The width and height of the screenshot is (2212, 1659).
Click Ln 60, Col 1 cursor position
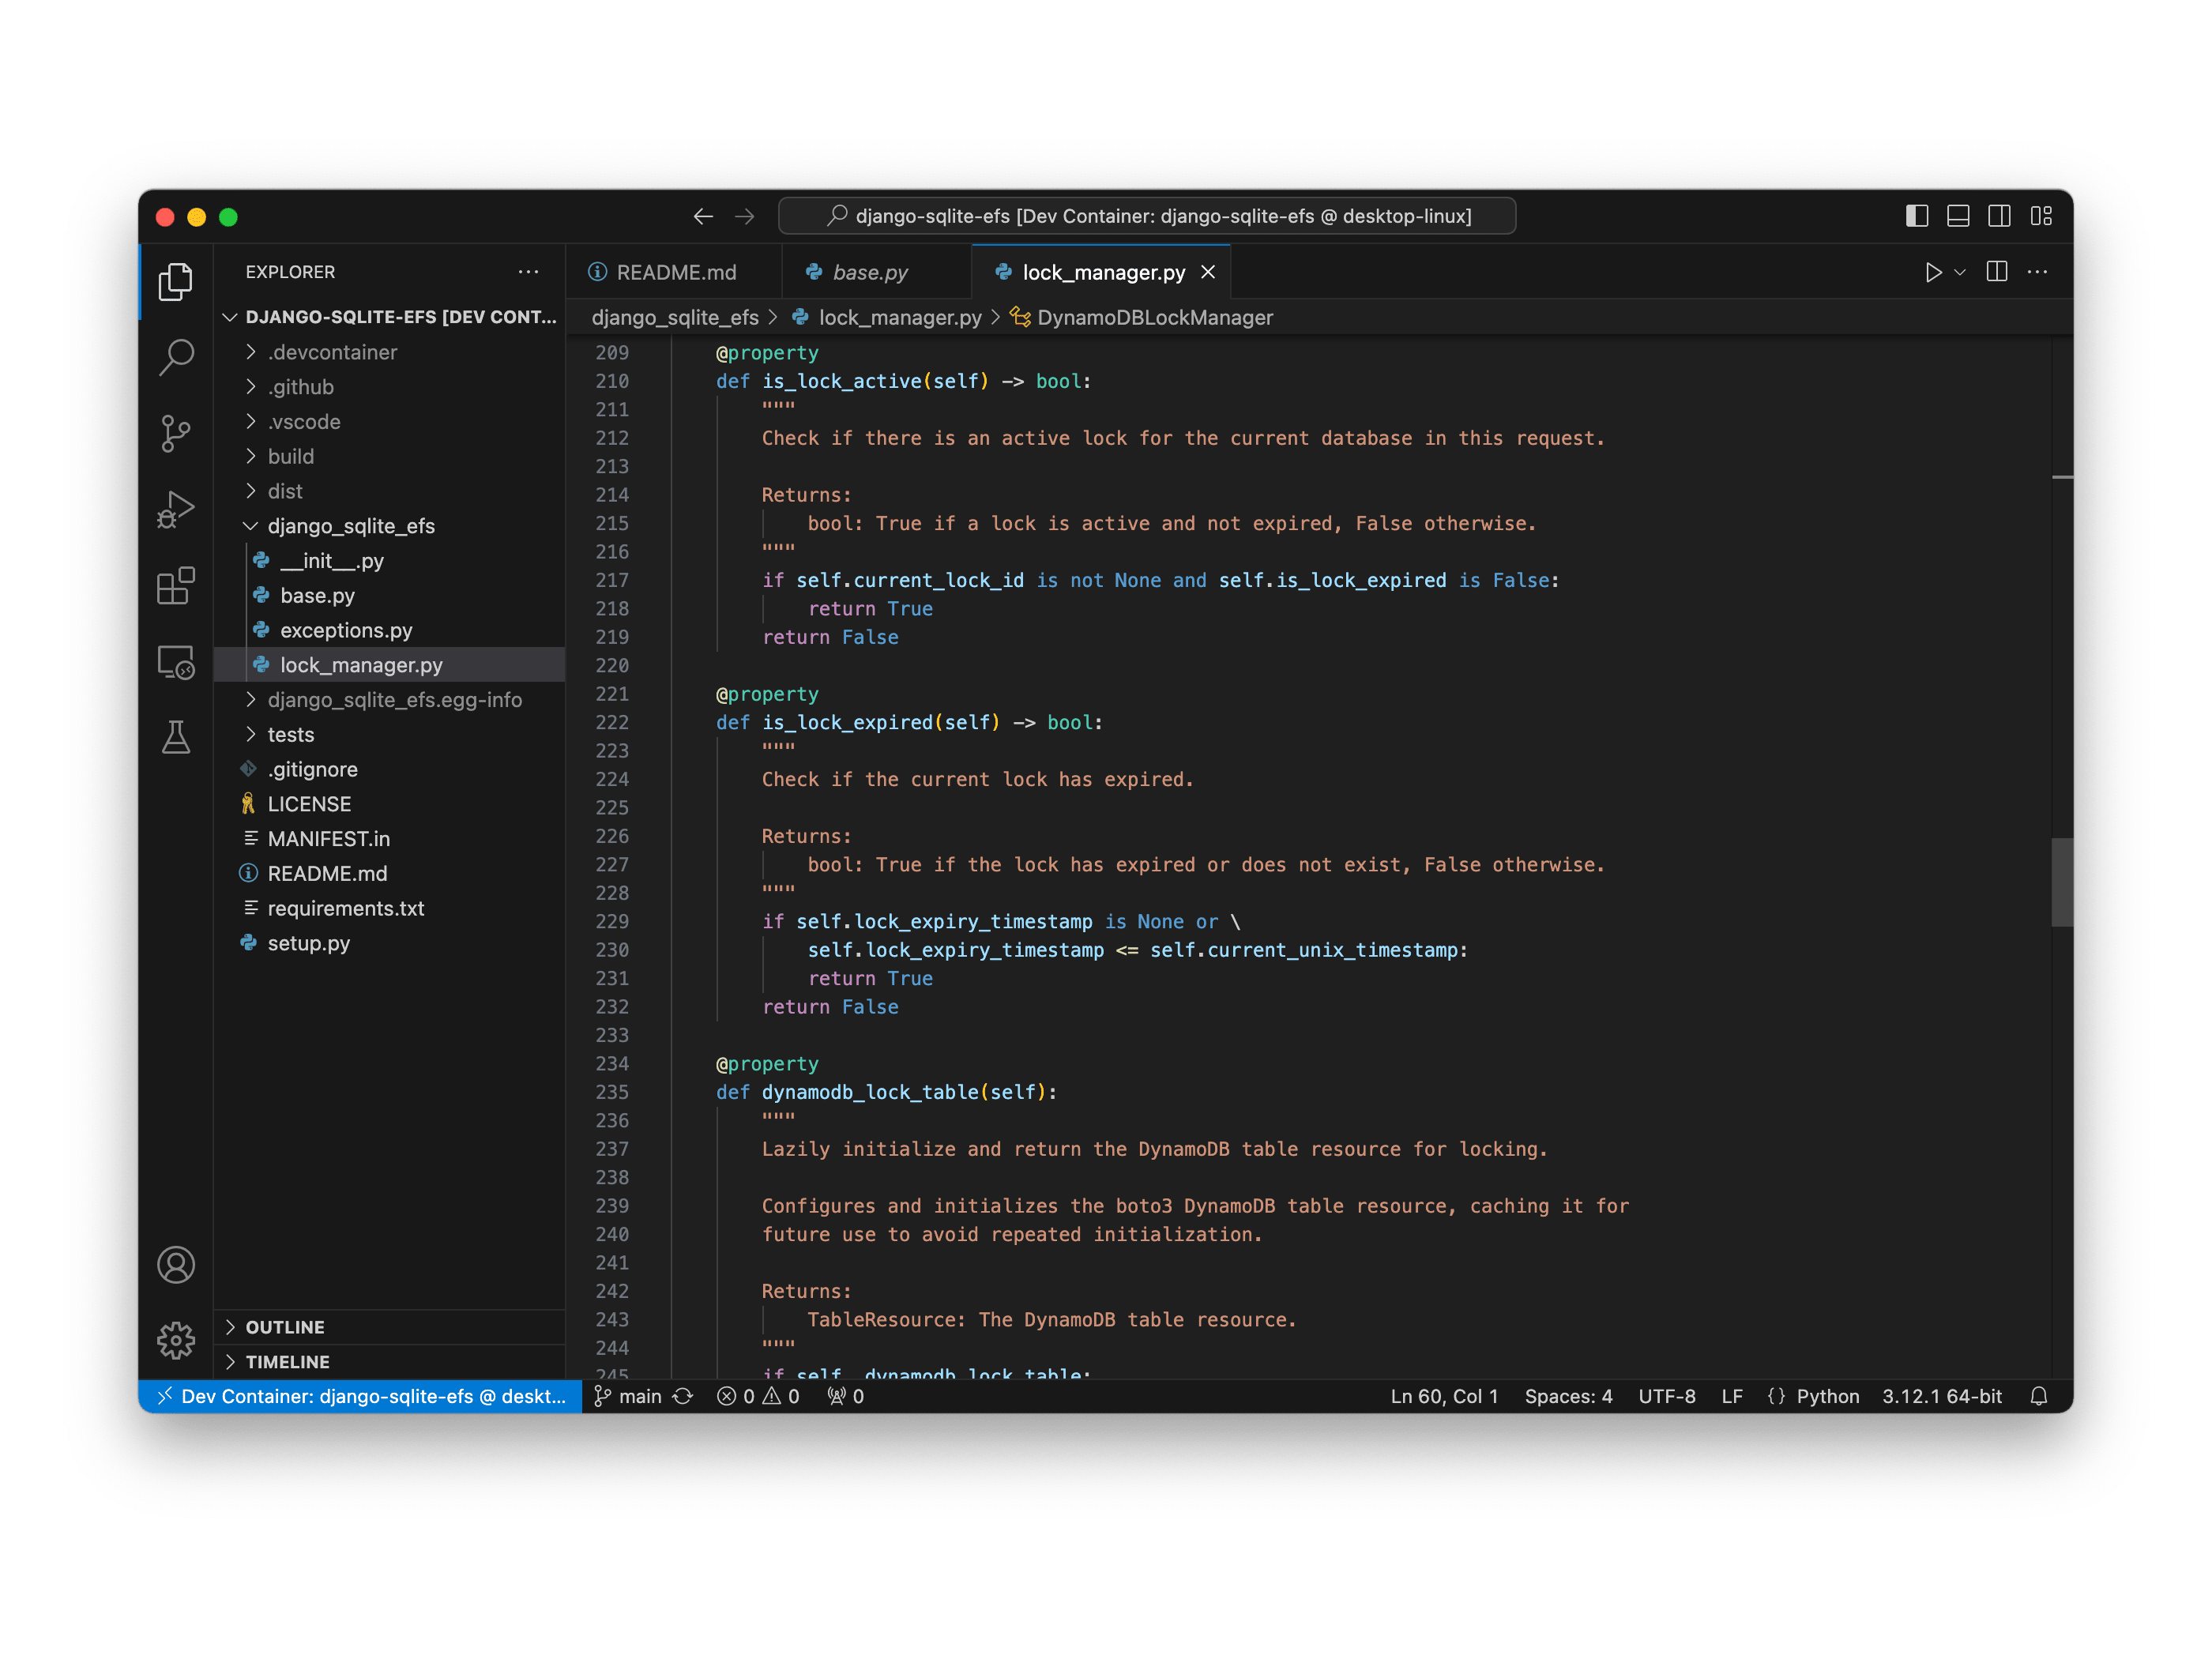click(1444, 1396)
